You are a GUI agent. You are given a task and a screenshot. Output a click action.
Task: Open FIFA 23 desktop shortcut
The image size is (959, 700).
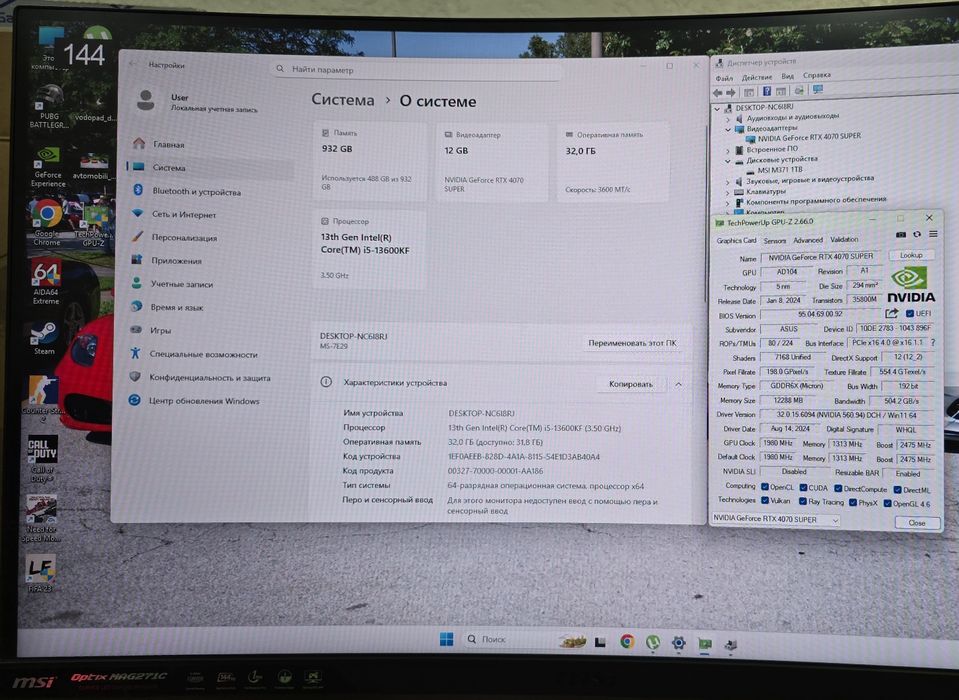pos(40,572)
